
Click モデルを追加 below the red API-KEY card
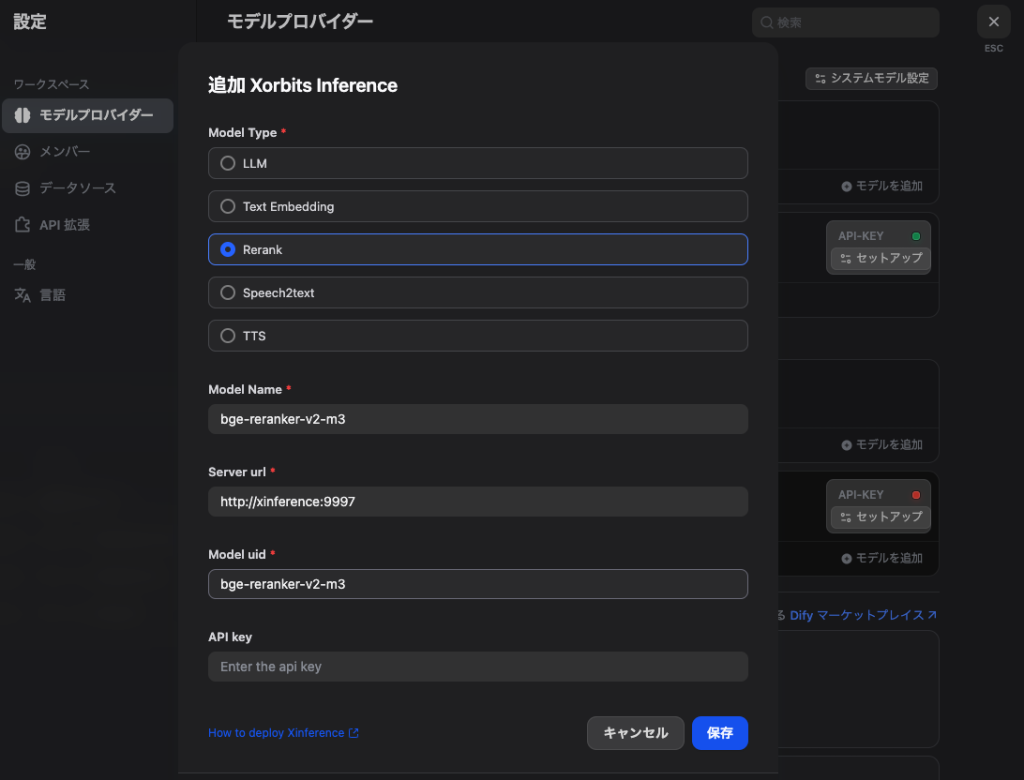tap(882, 559)
